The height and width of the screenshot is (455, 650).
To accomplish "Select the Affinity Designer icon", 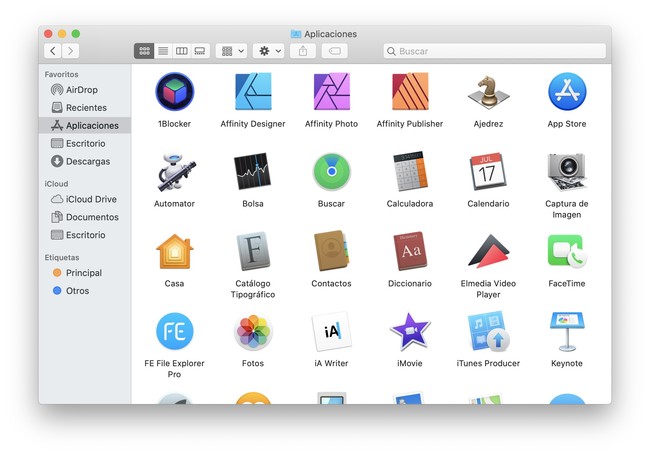I will click(x=253, y=92).
